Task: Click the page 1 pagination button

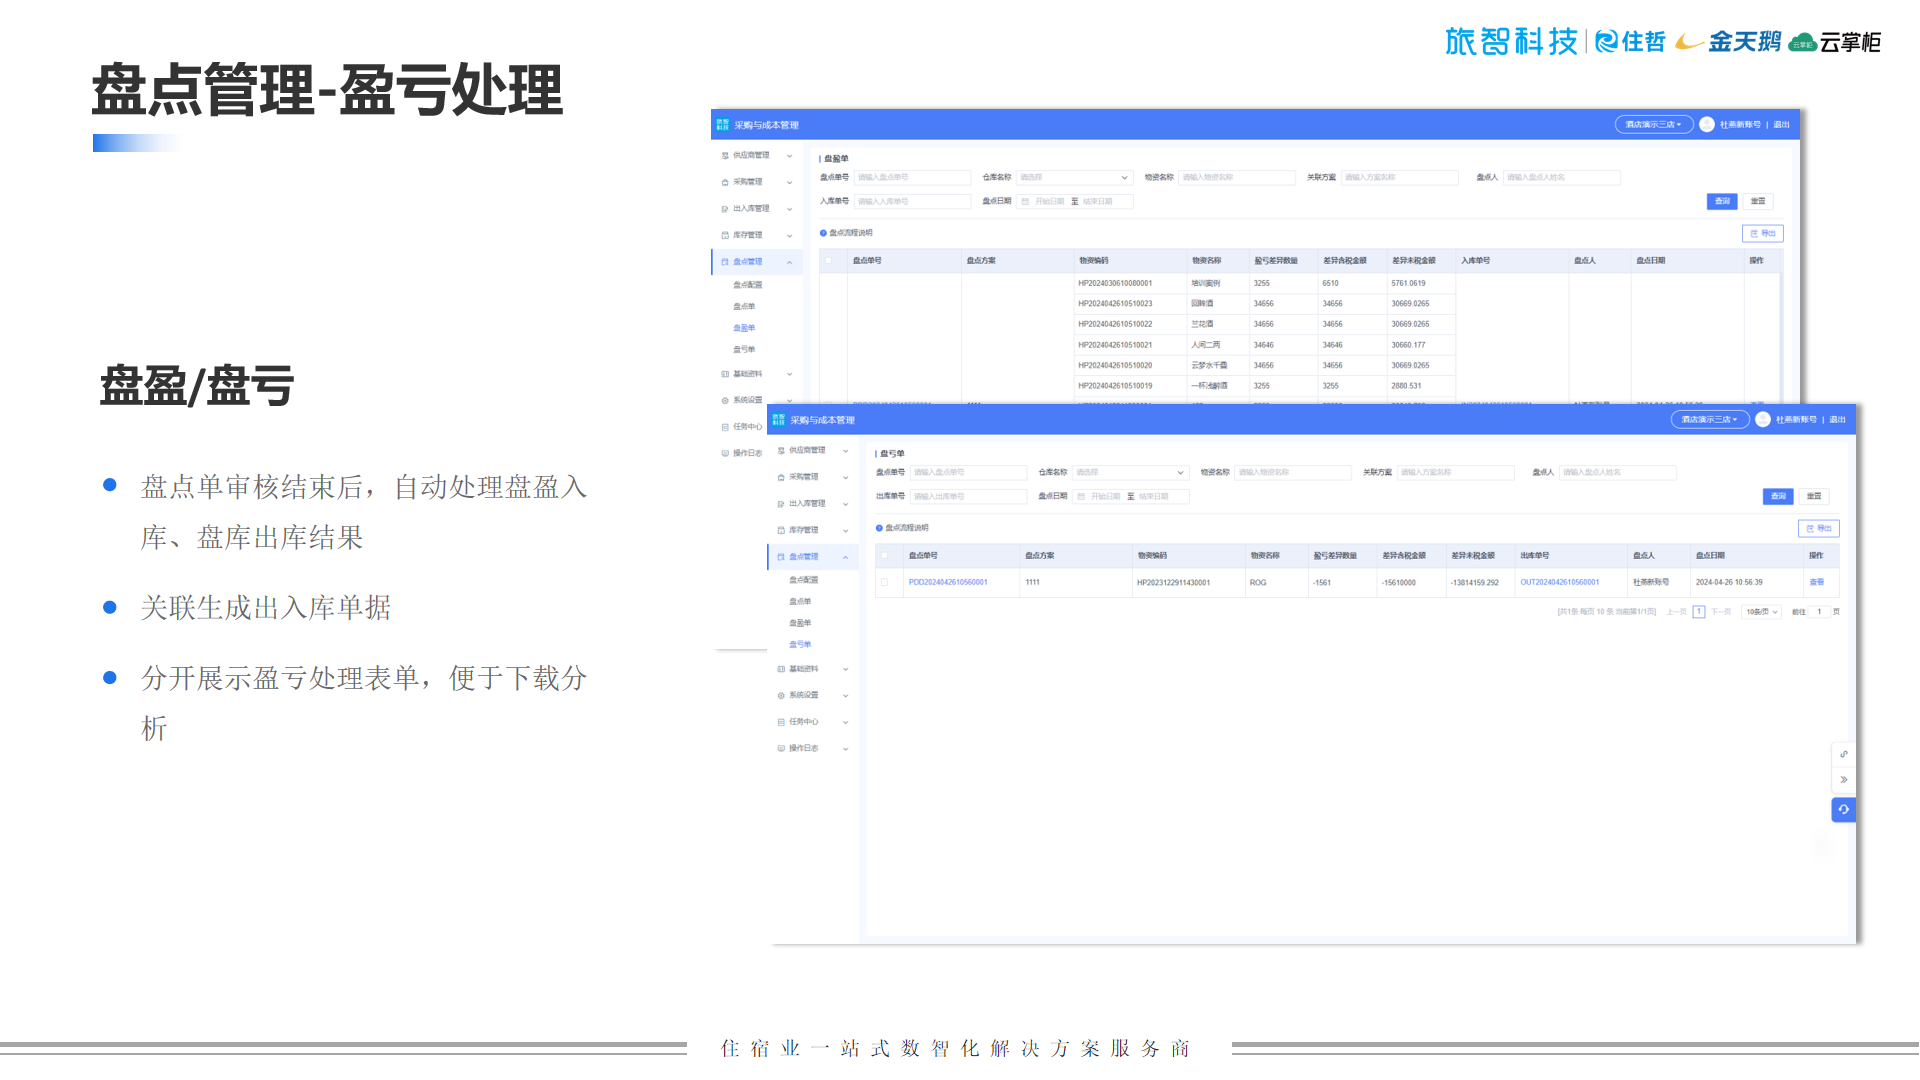Action: pyautogui.click(x=1698, y=612)
